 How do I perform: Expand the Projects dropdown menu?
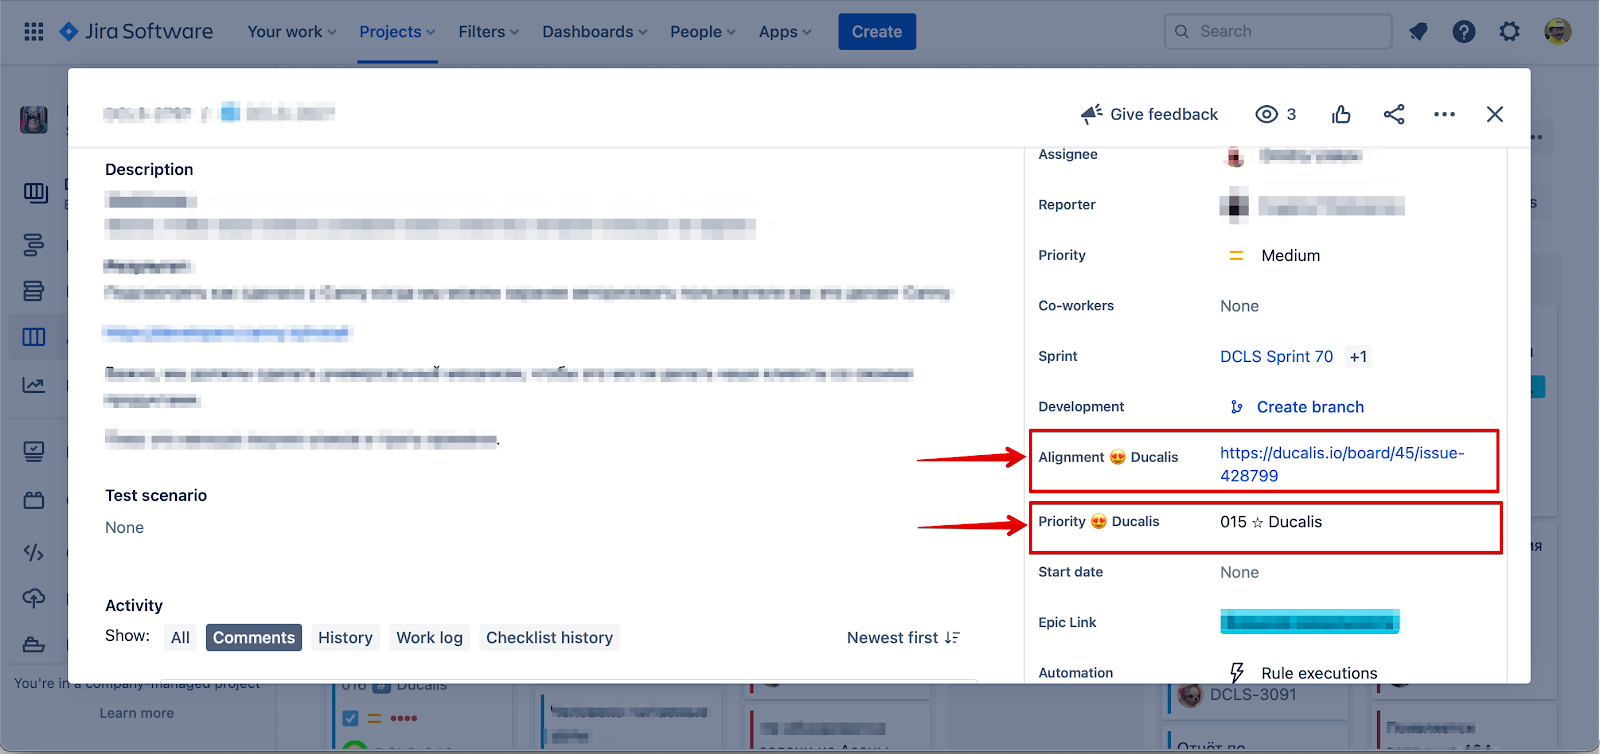pos(397,32)
